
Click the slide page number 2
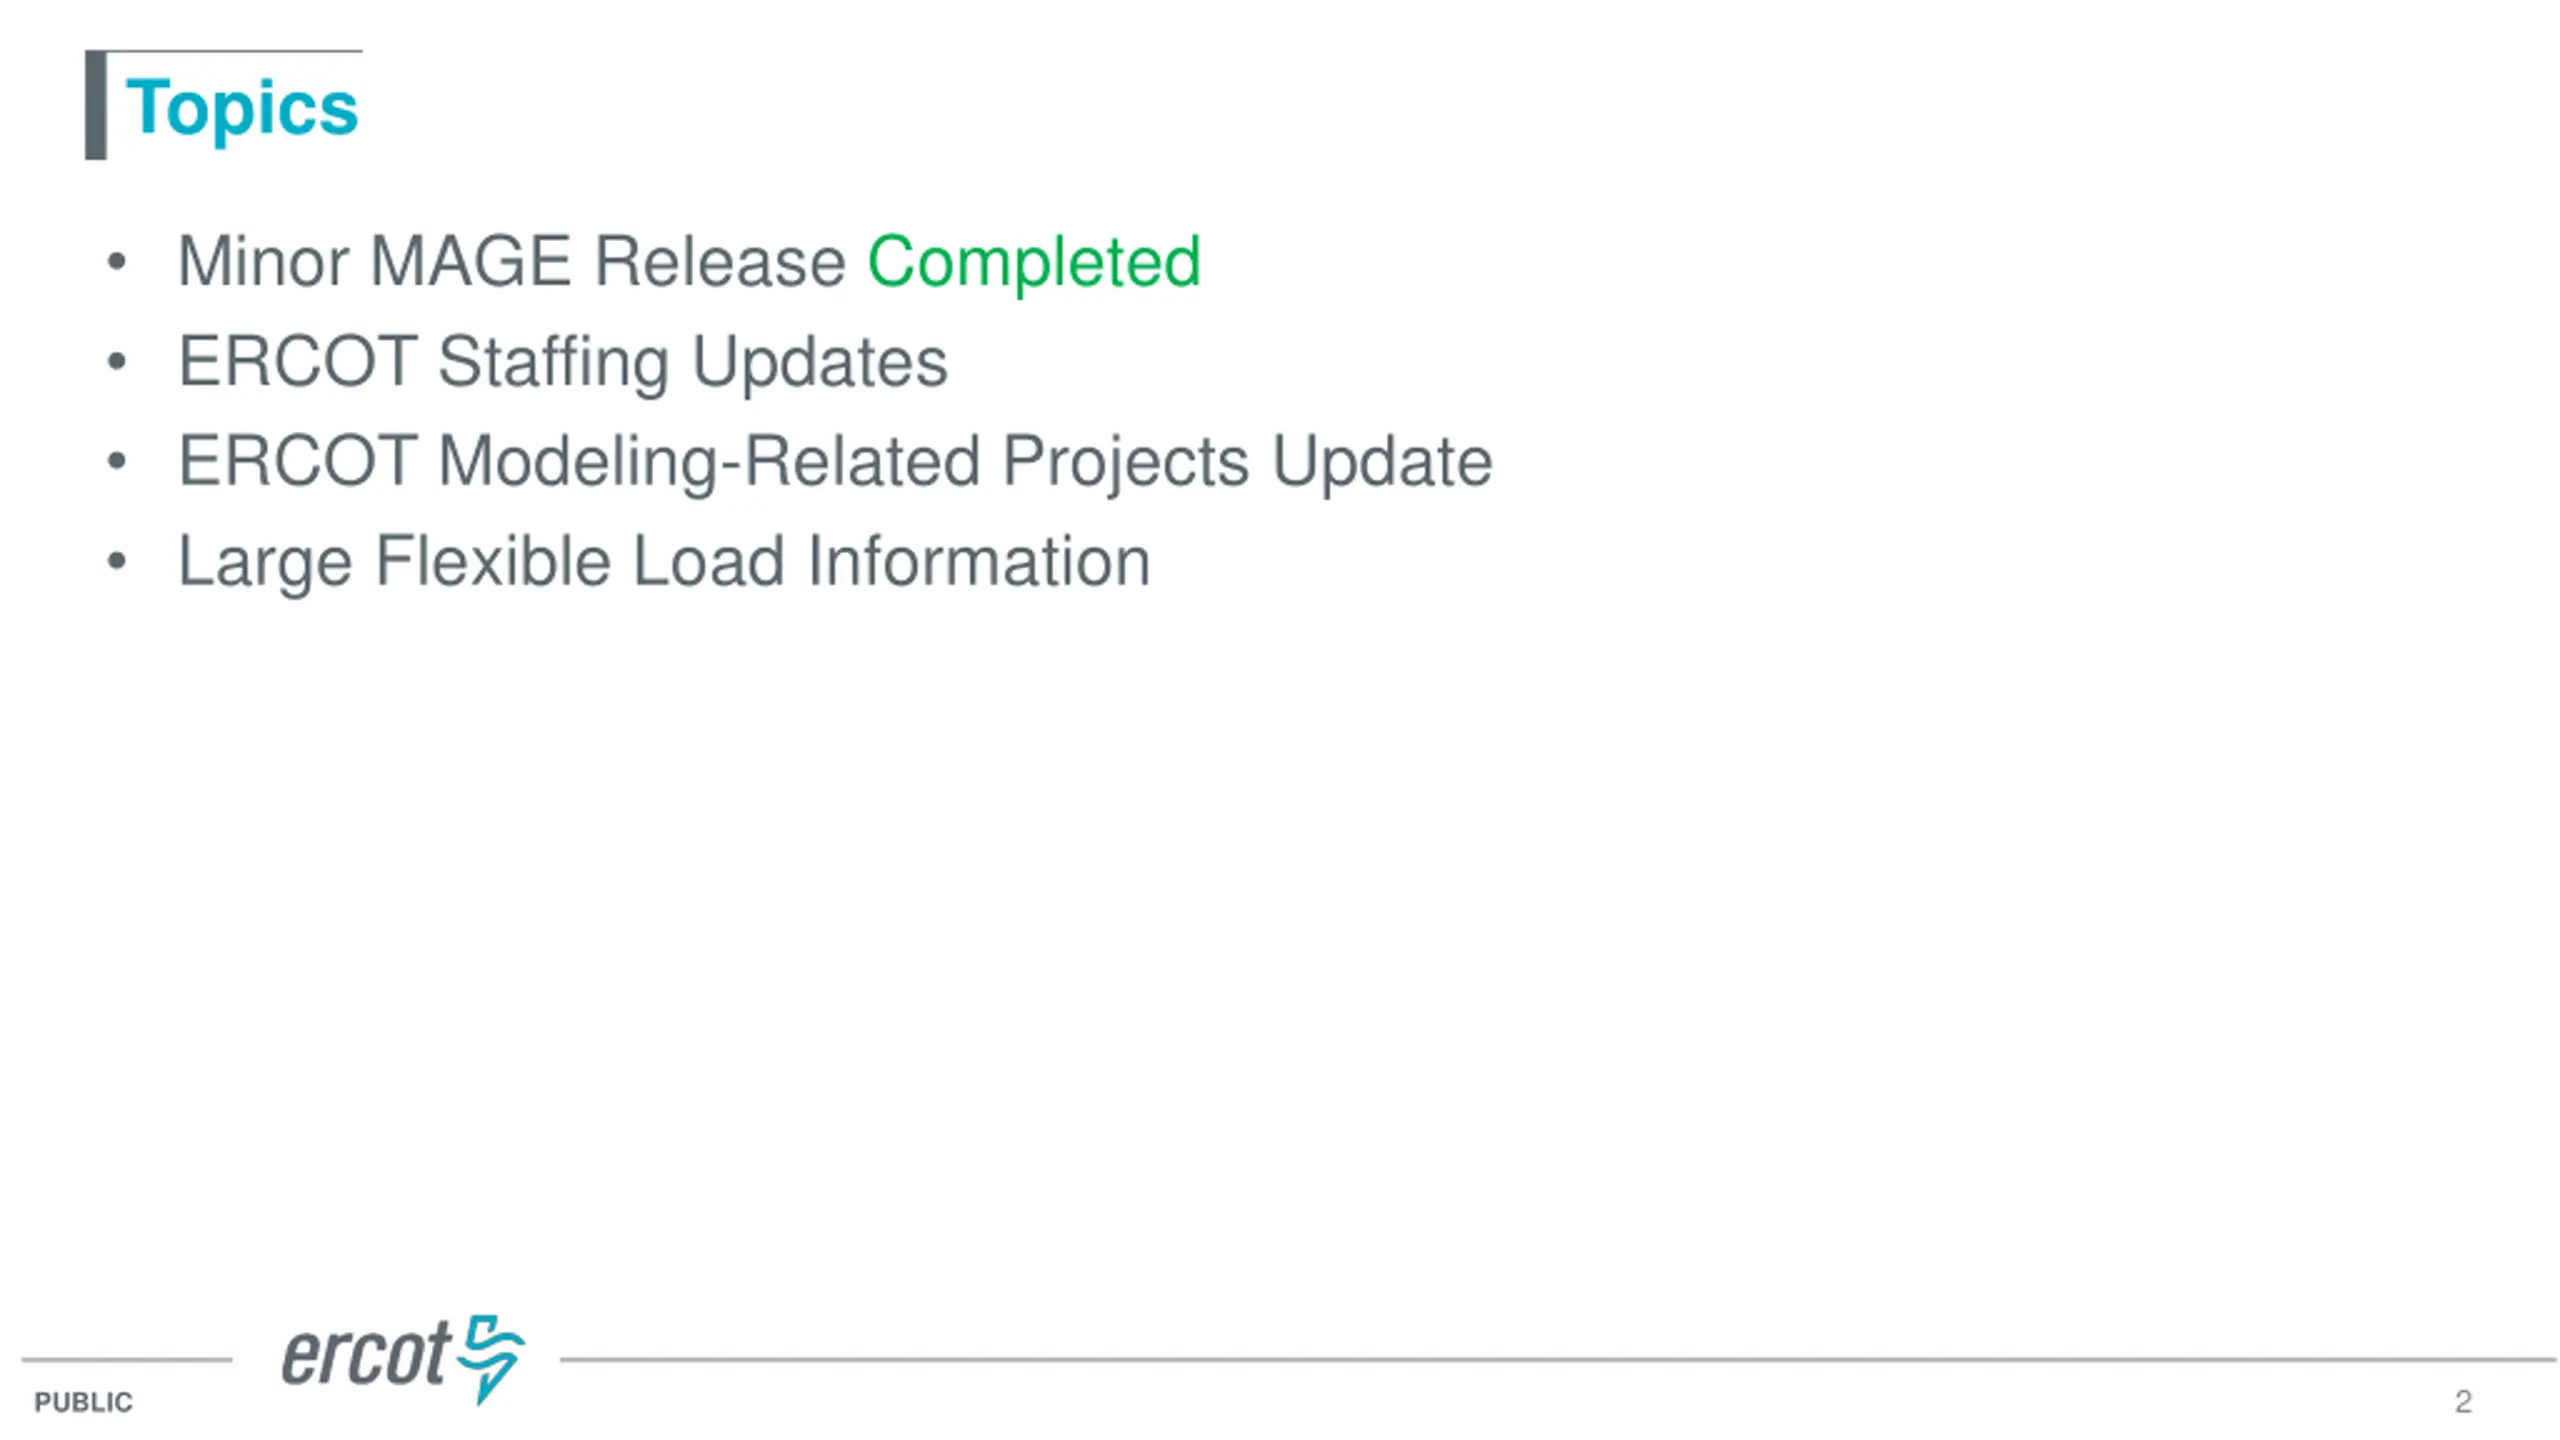pos(2463,1401)
